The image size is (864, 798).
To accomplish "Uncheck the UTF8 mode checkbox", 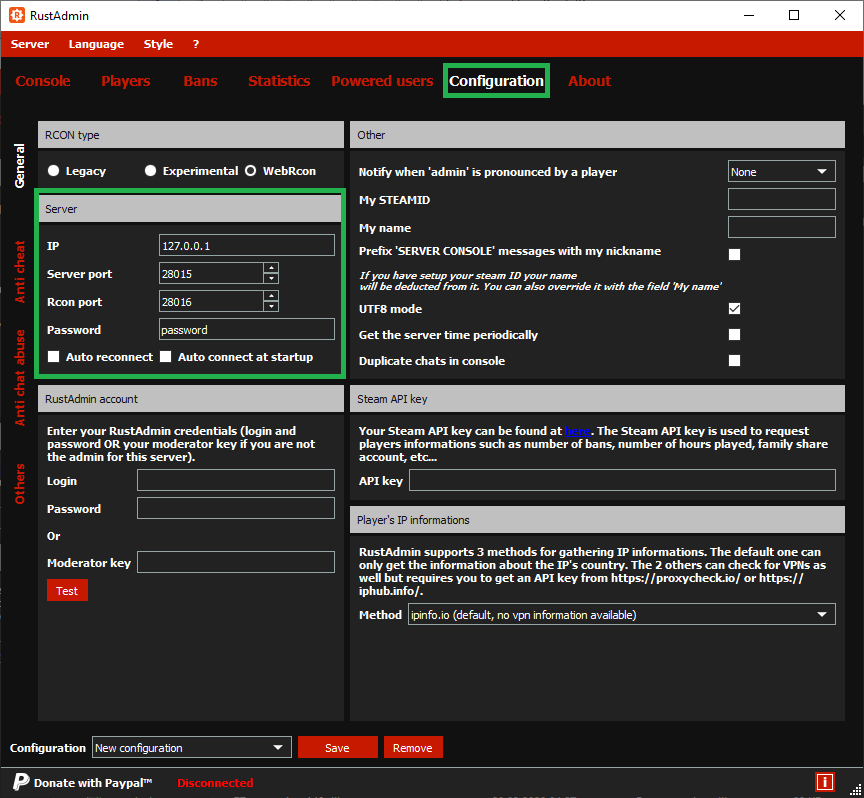I will coord(734,309).
